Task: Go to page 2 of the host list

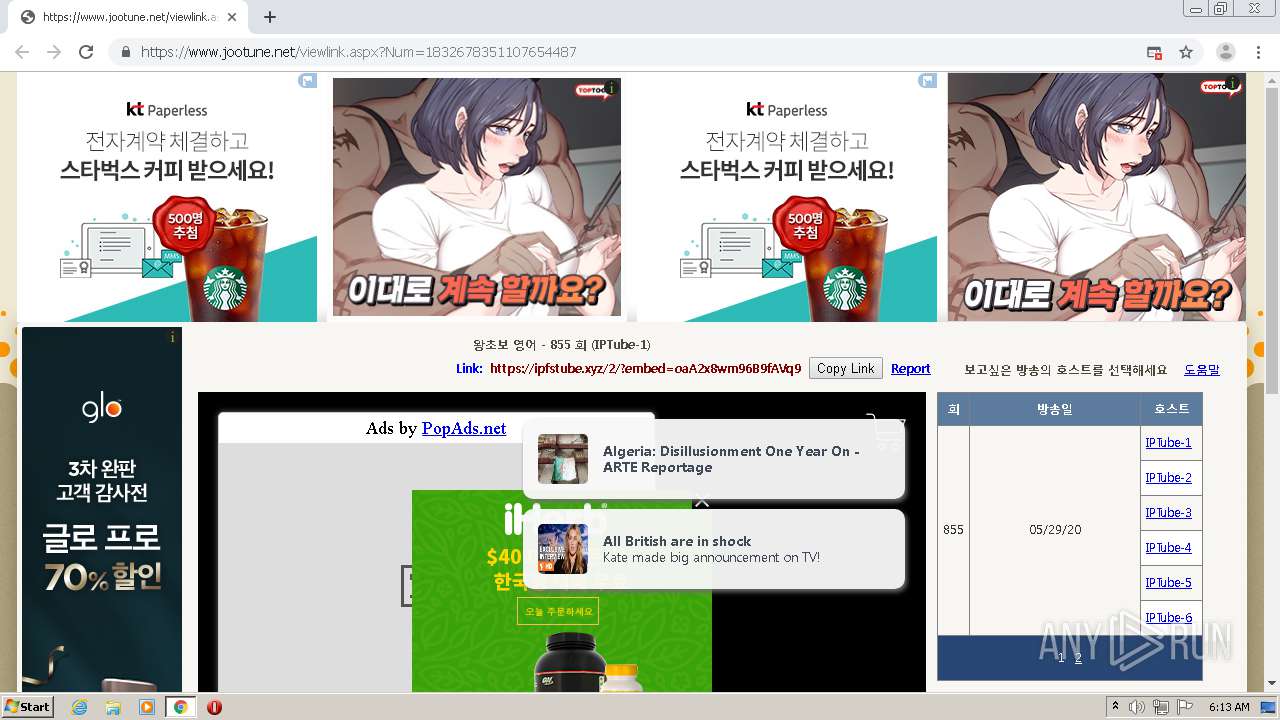Action: pyautogui.click(x=1078, y=658)
